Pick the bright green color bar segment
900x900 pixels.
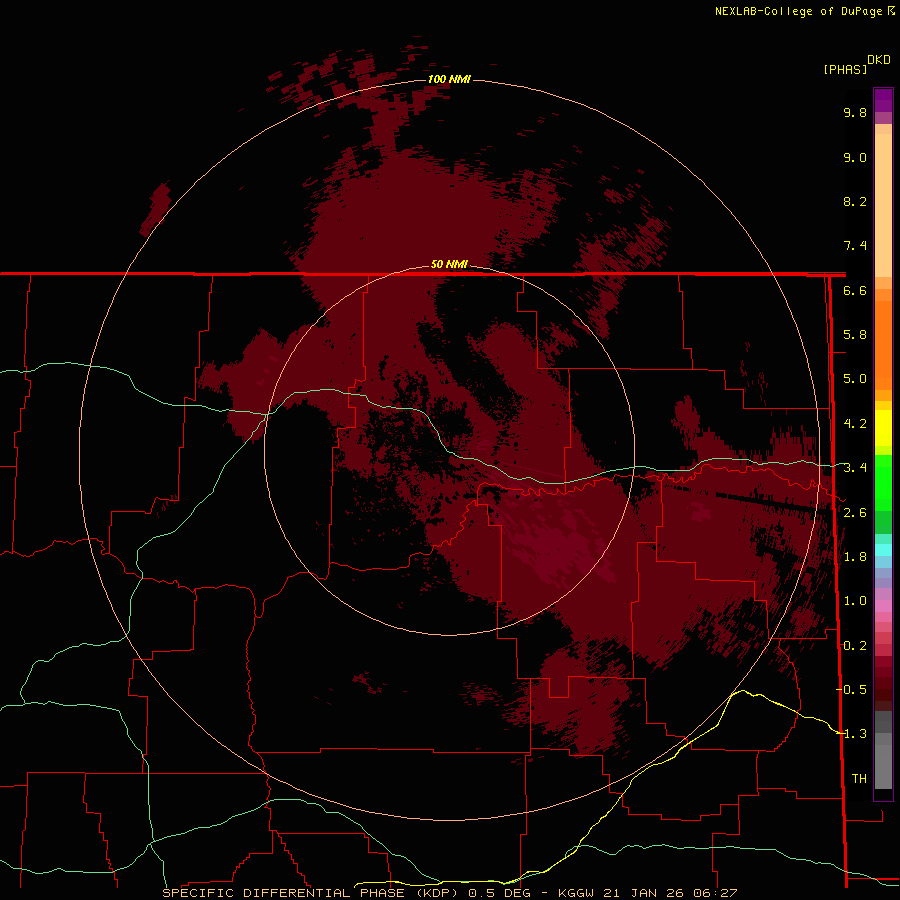tap(883, 483)
